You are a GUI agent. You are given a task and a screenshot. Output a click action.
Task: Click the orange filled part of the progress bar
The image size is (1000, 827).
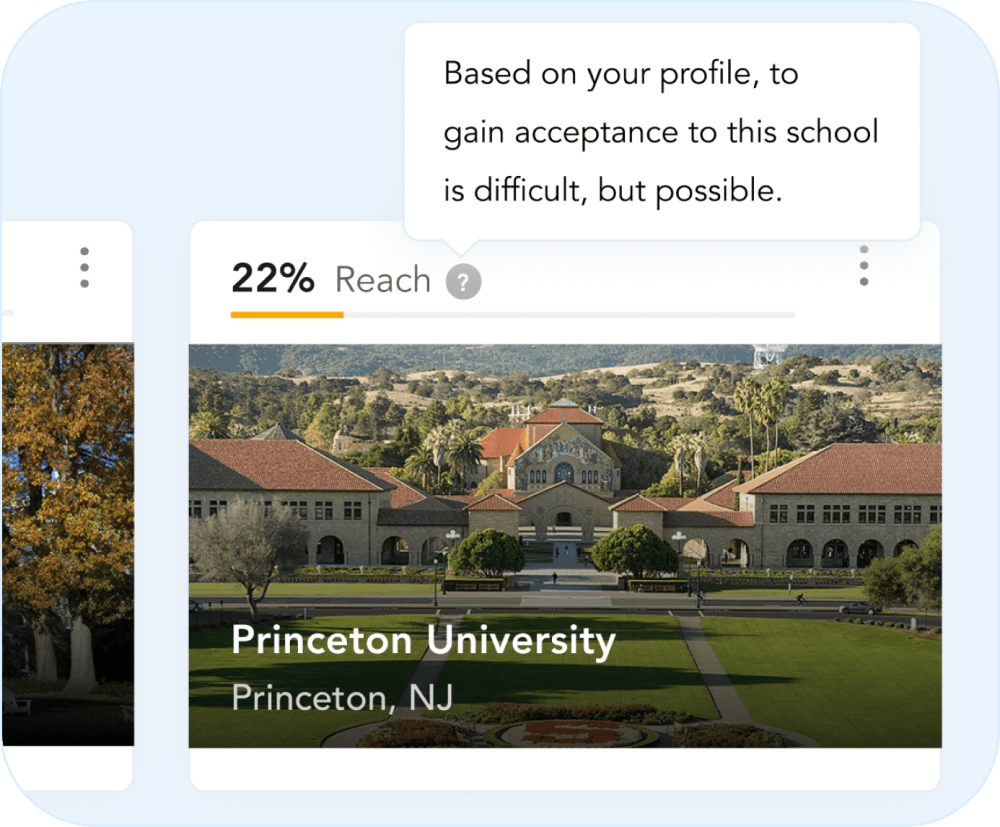(287, 315)
